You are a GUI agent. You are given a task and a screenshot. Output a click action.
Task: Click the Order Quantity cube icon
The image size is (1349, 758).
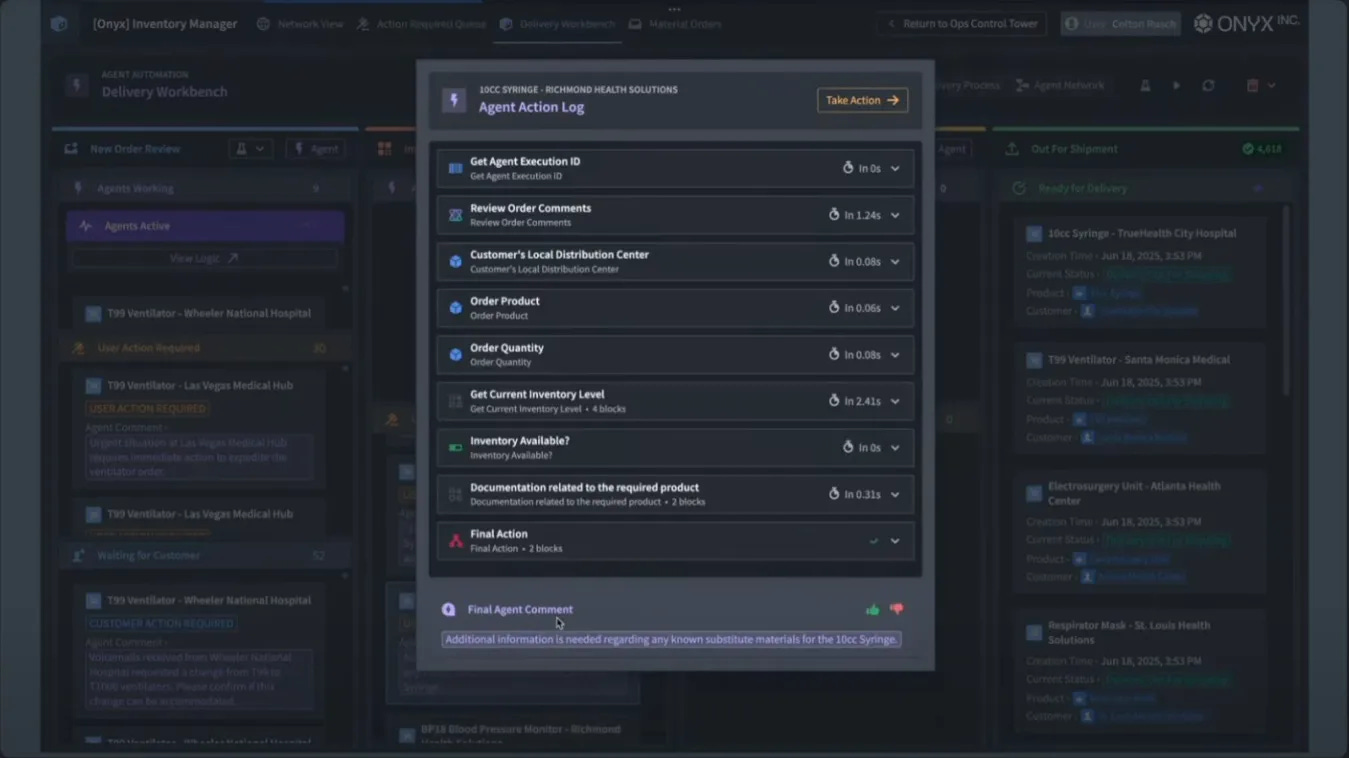(455, 355)
